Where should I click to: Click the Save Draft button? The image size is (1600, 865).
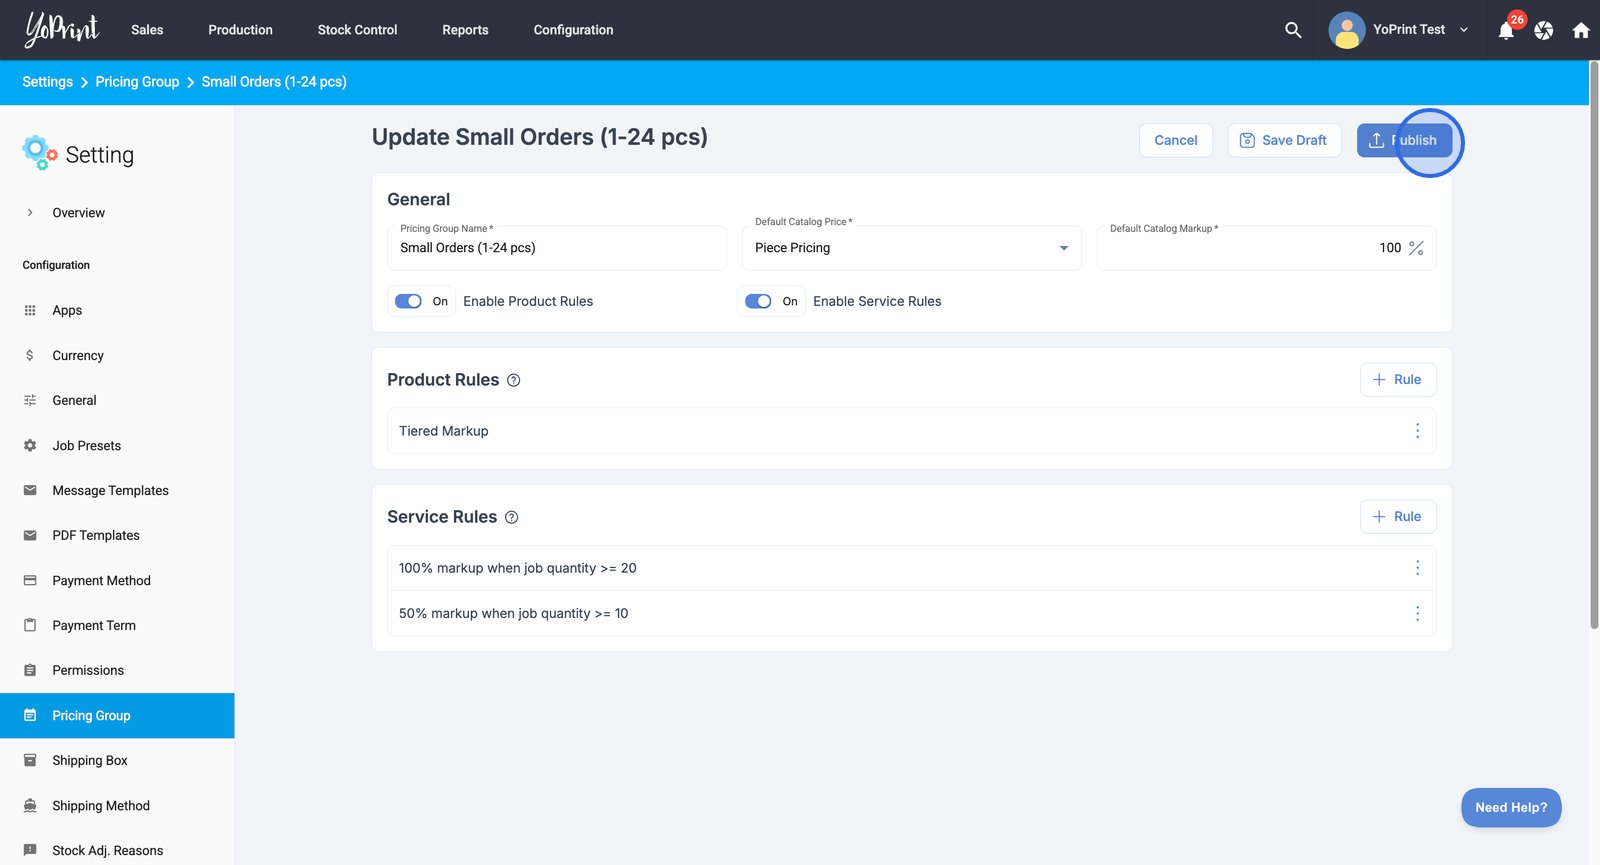pos(1284,140)
